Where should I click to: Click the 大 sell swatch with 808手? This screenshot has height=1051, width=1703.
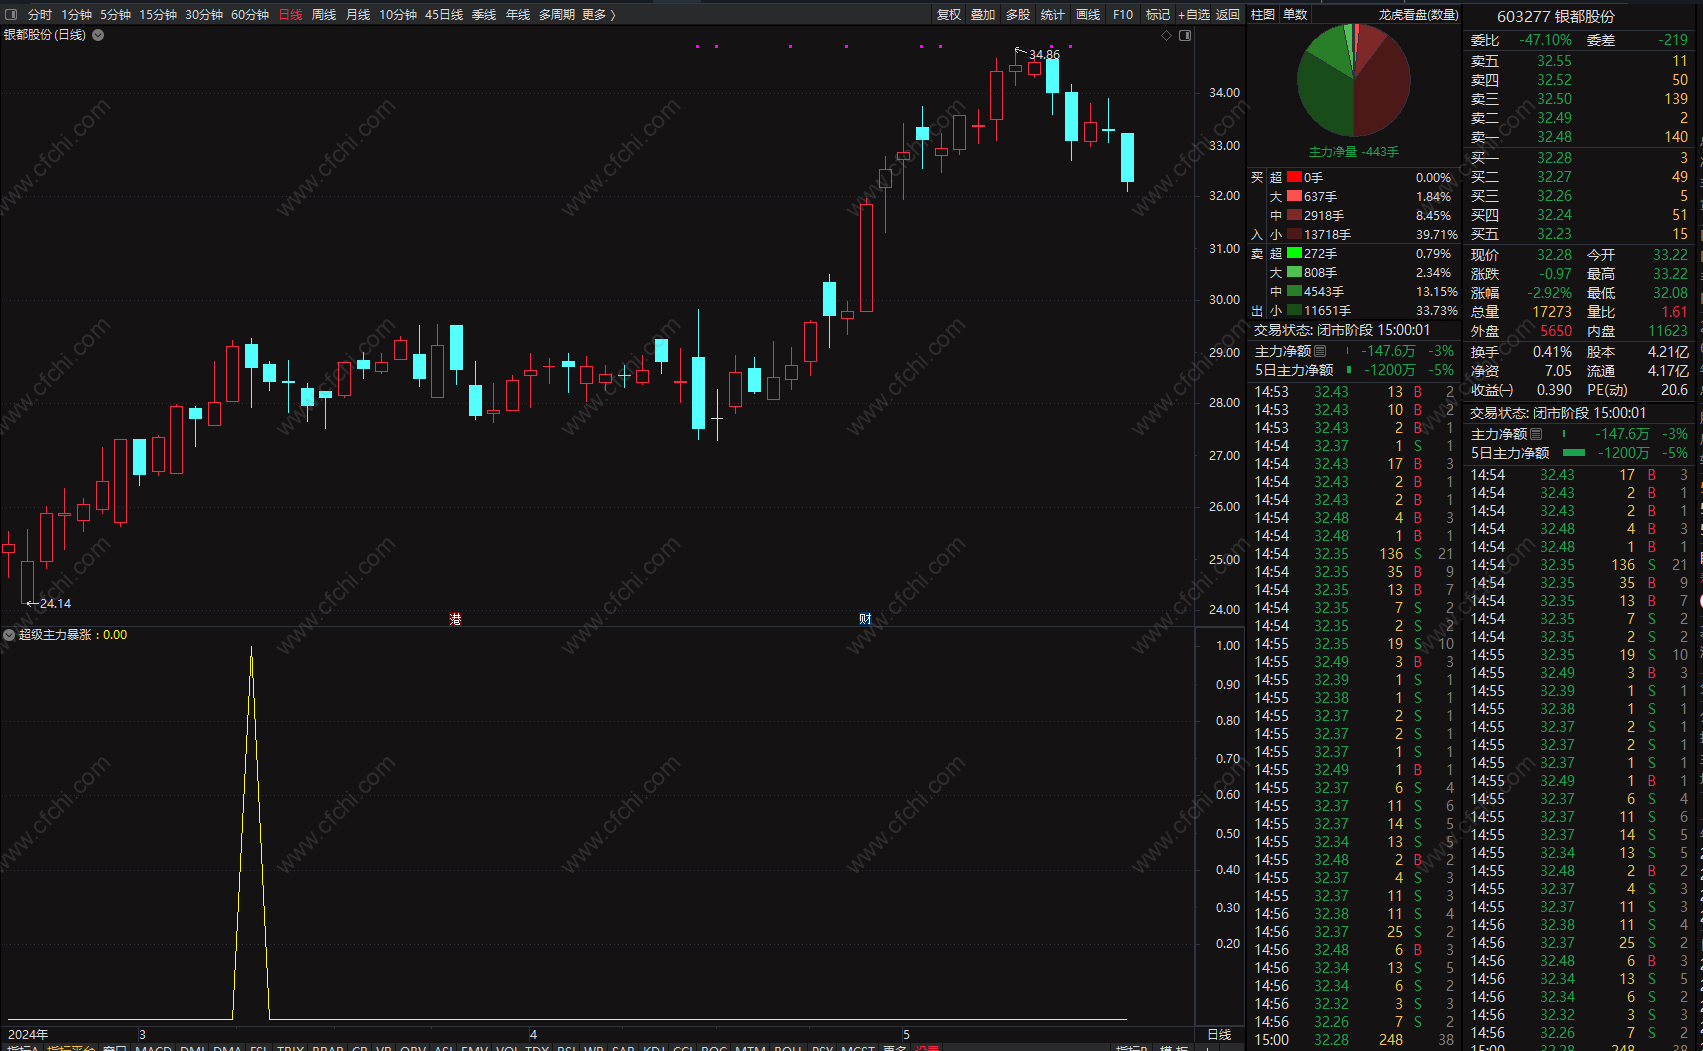[1294, 272]
